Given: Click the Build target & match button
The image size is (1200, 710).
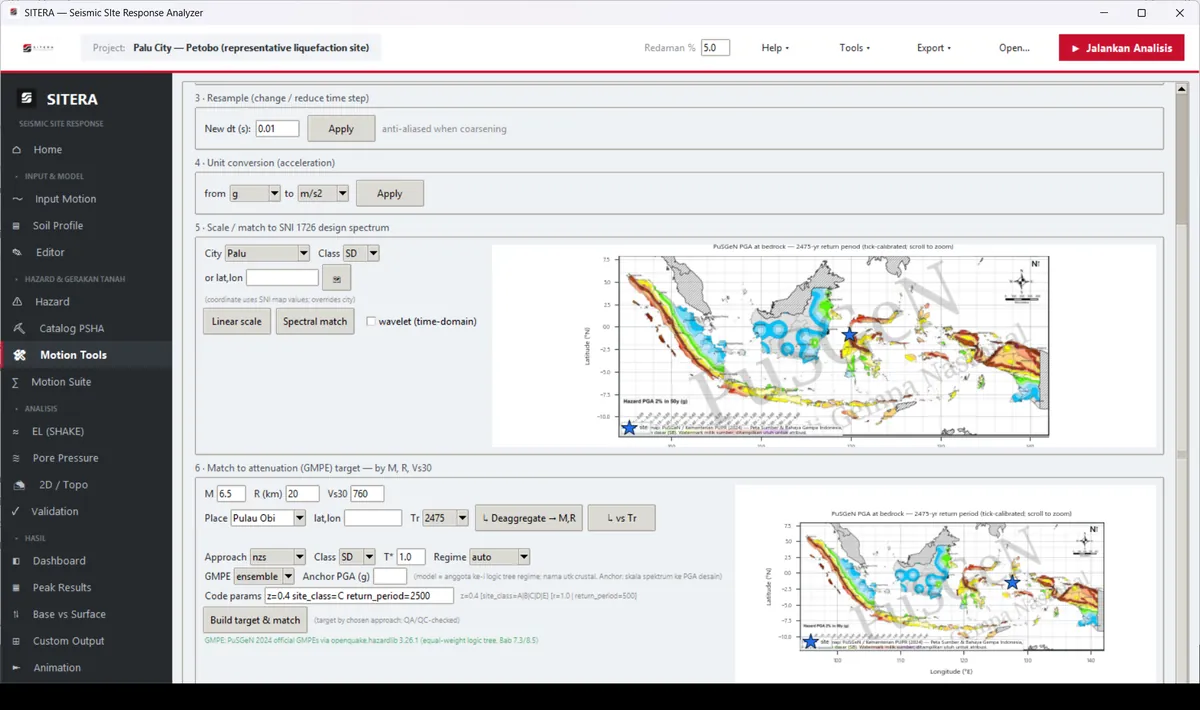Looking at the screenshot, I should click(255, 620).
